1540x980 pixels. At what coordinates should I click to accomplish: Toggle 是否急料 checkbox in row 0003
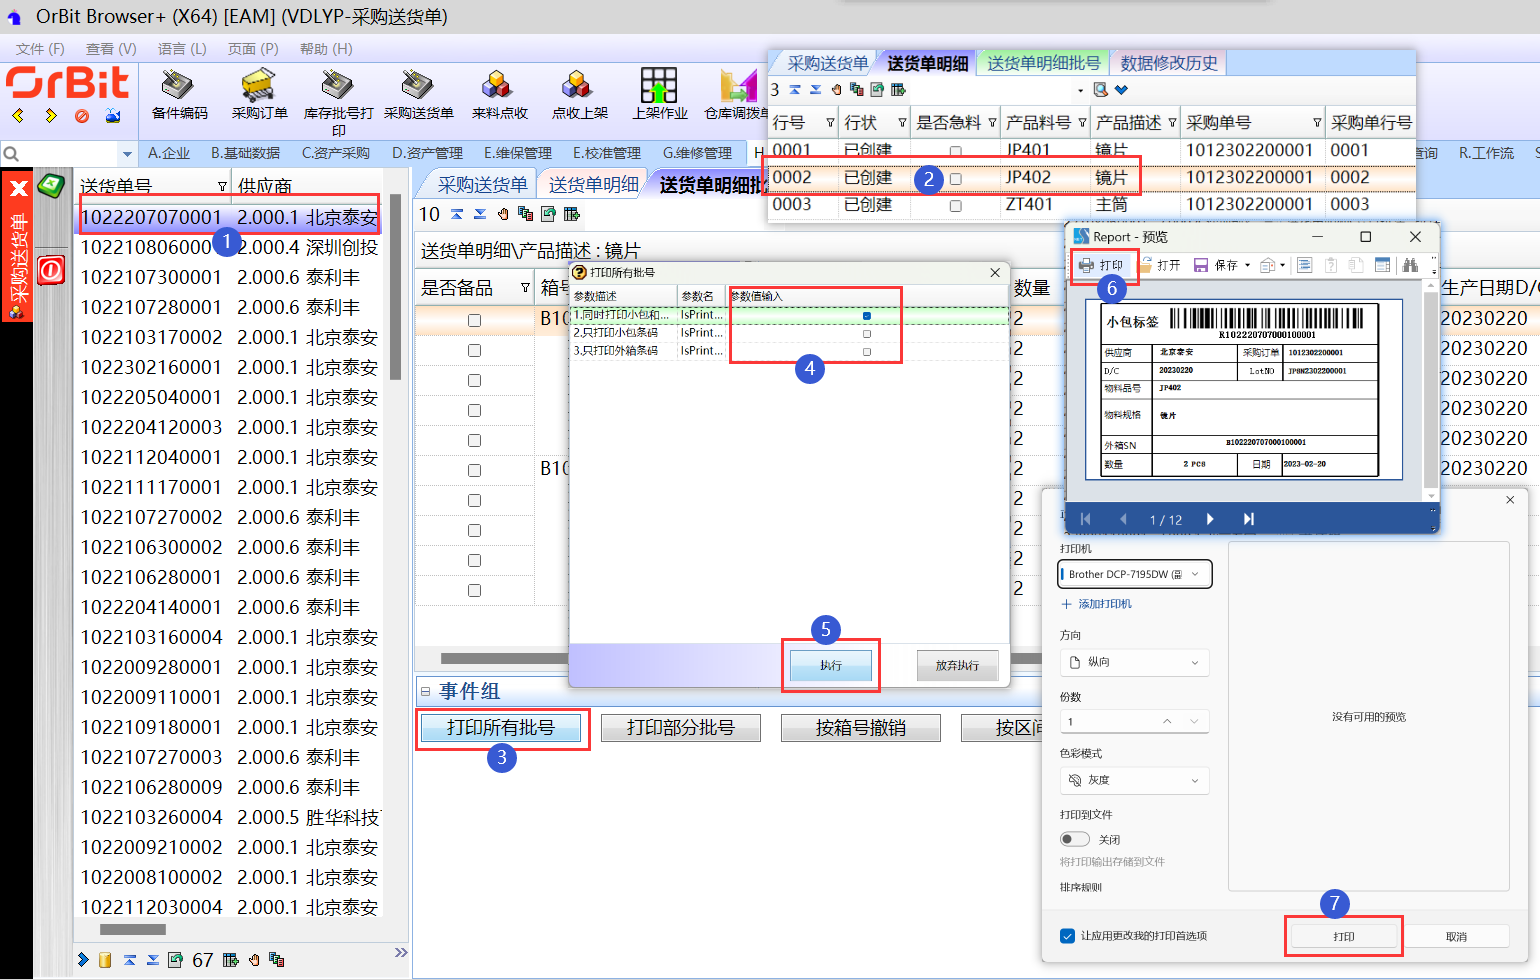(x=955, y=206)
